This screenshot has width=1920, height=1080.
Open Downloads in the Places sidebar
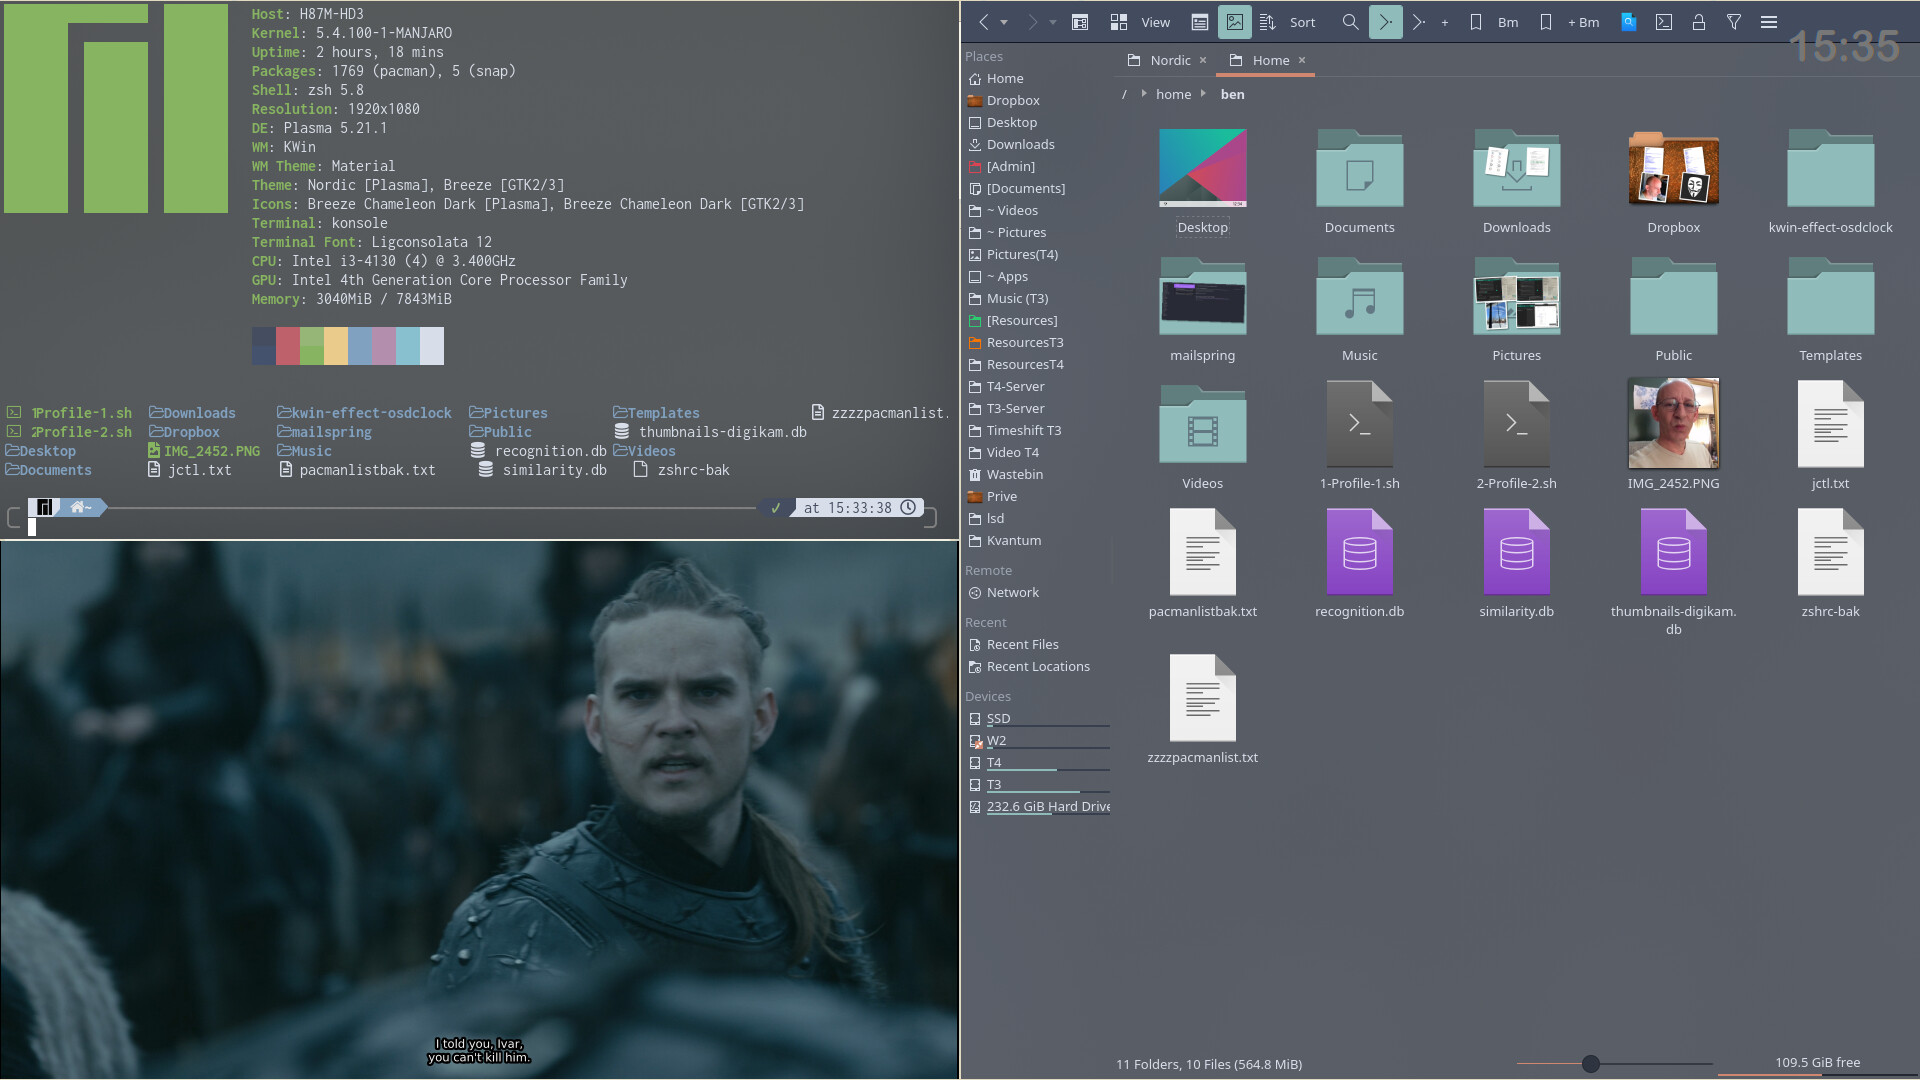1039,144
